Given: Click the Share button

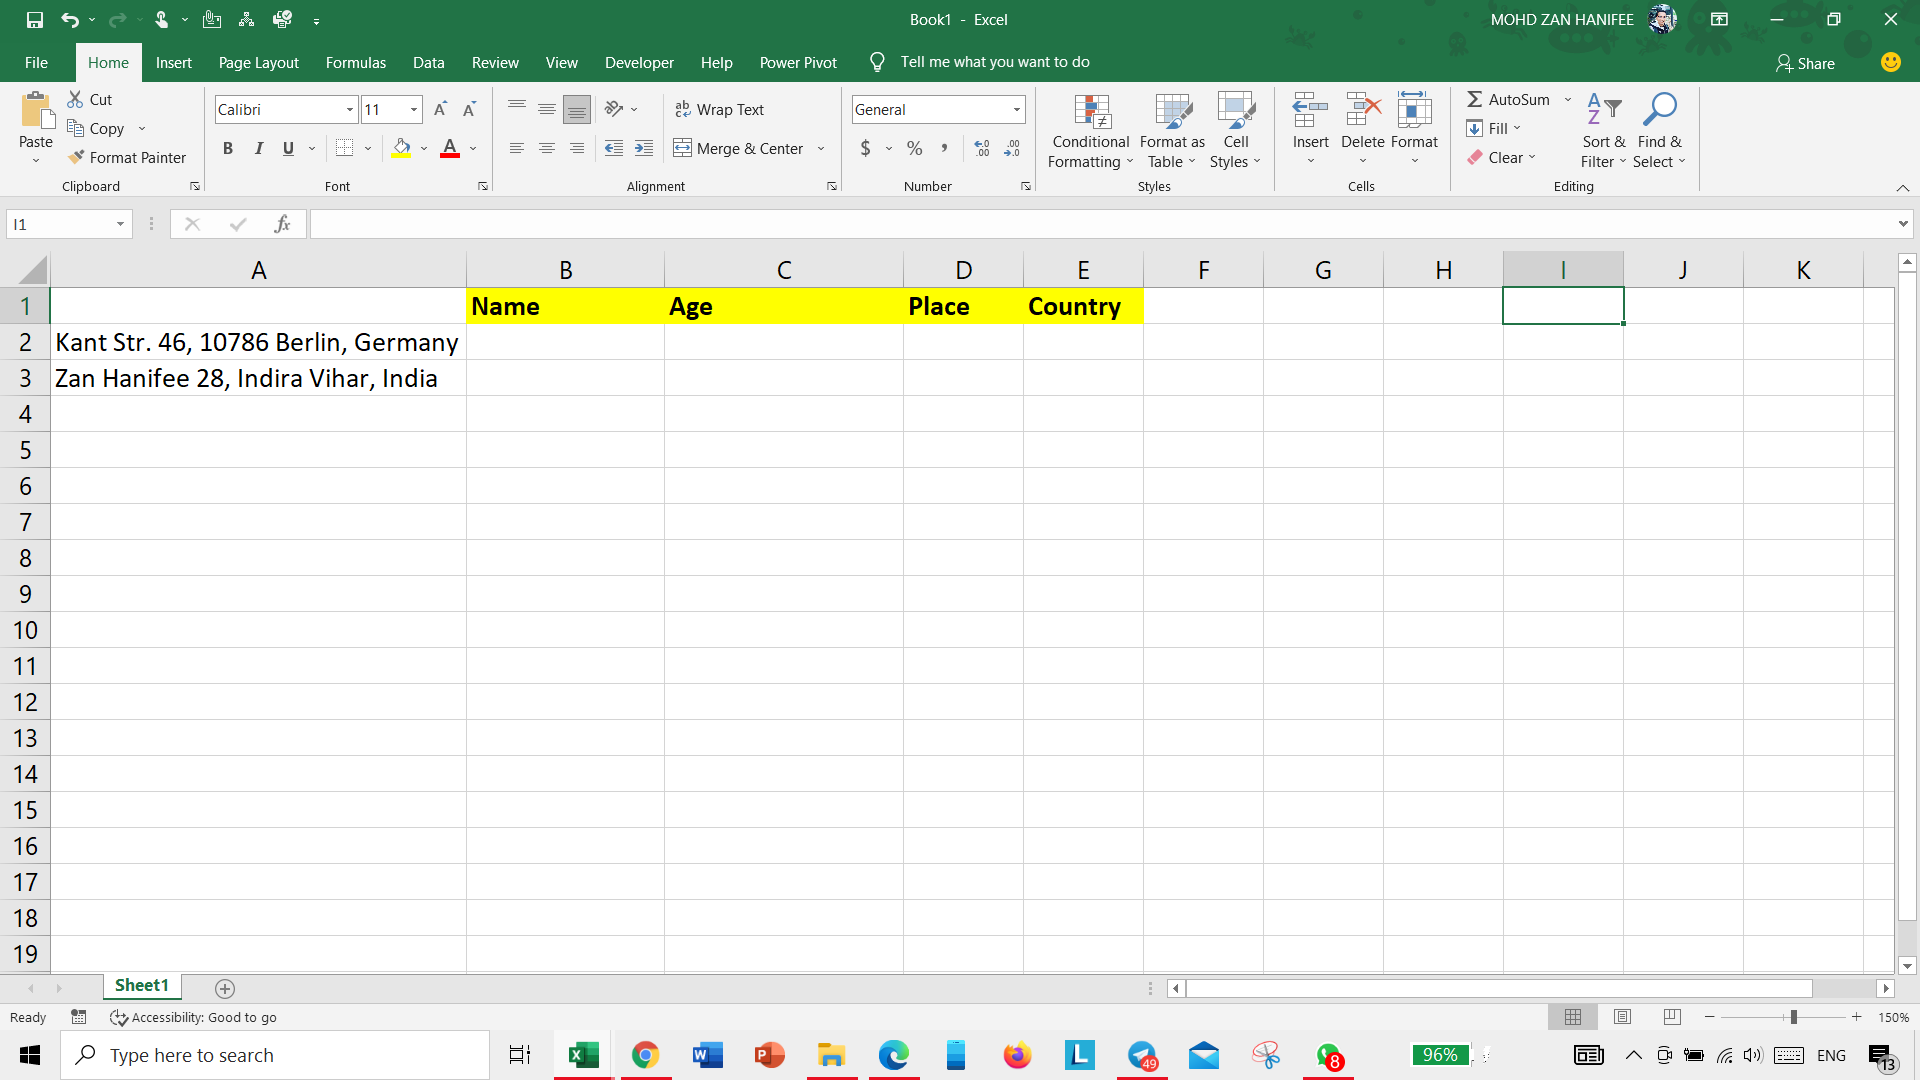Looking at the screenshot, I should 1805,63.
